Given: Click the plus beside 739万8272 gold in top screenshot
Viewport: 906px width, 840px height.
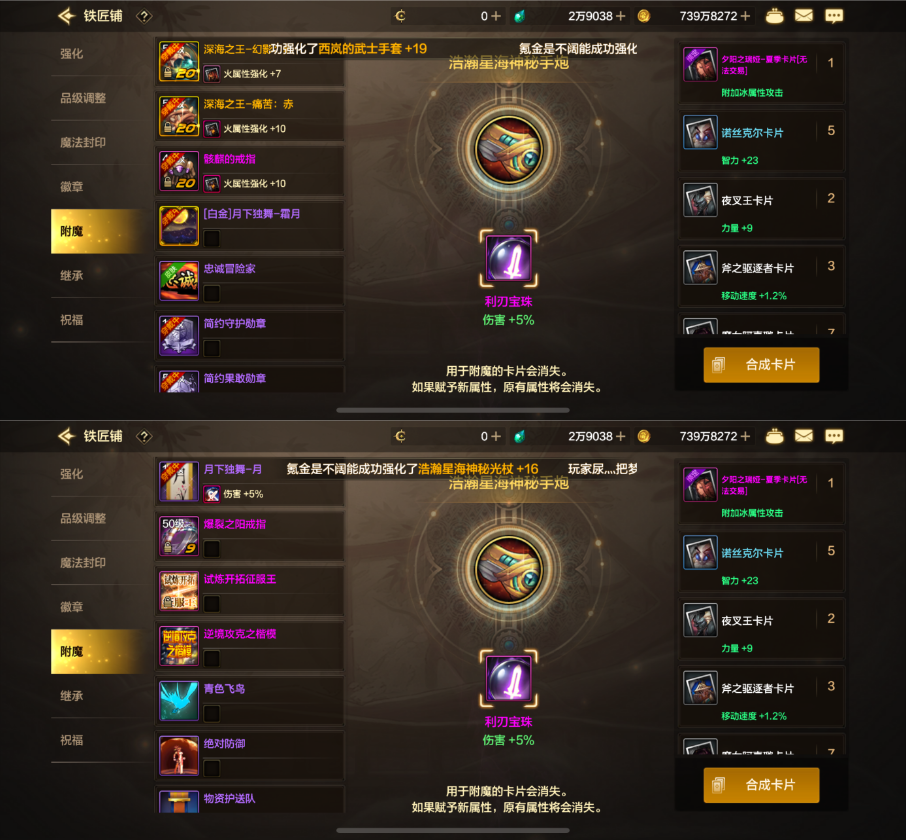Looking at the screenshot, I should 745,16.
